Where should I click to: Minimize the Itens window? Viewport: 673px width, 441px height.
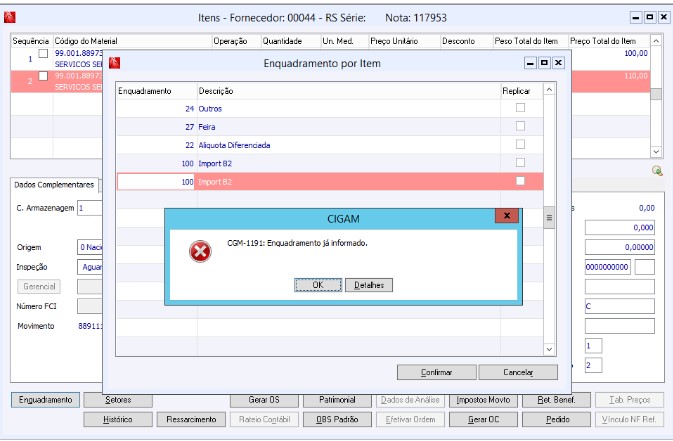(636, 18)
